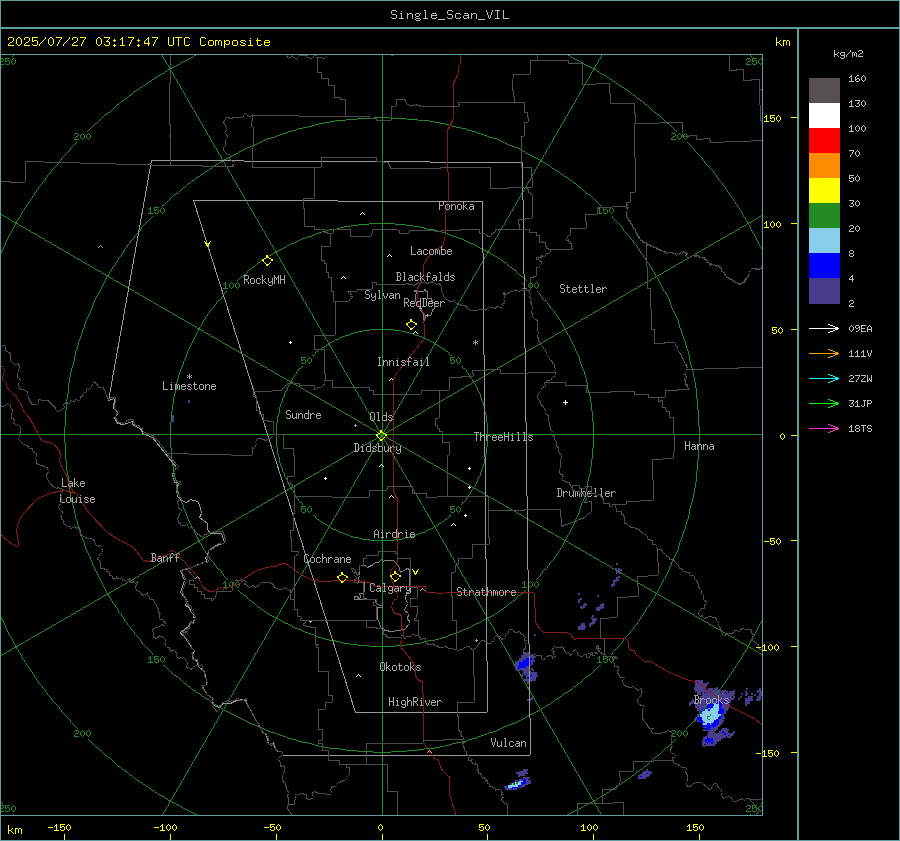The image size is (900, 841).
Task: Click the yellow V marker beside Calgary's diamond
Action: [416, 572]
